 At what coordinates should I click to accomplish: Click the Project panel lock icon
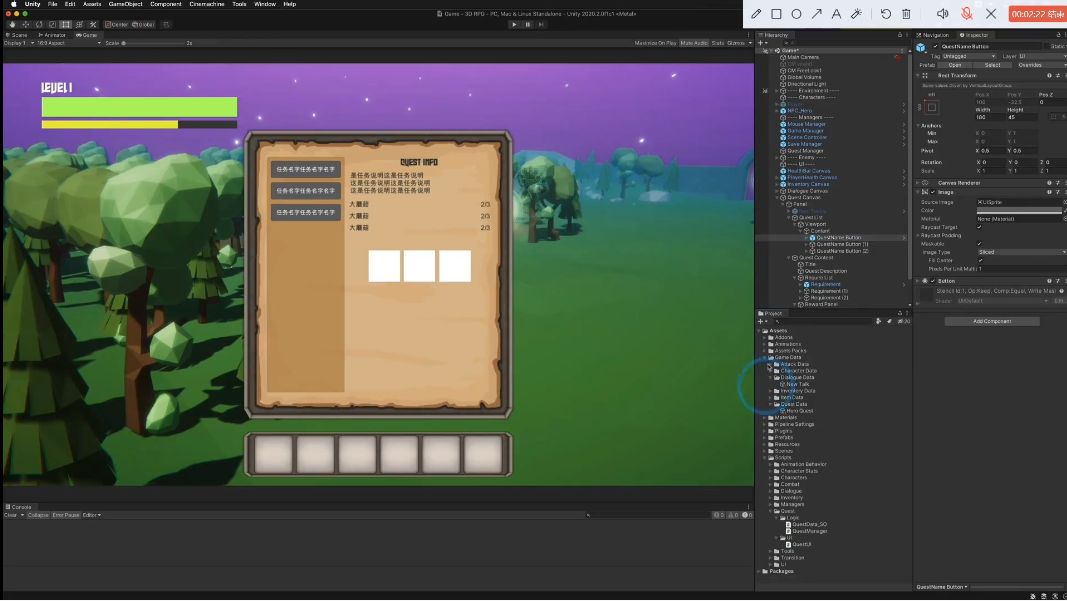click(900, 313)
